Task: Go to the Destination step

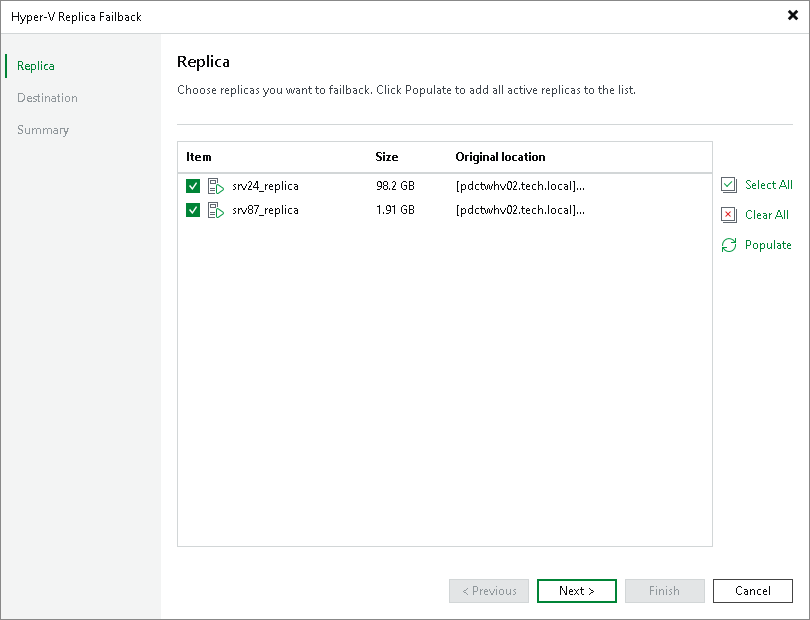Action: coord(47,98)
